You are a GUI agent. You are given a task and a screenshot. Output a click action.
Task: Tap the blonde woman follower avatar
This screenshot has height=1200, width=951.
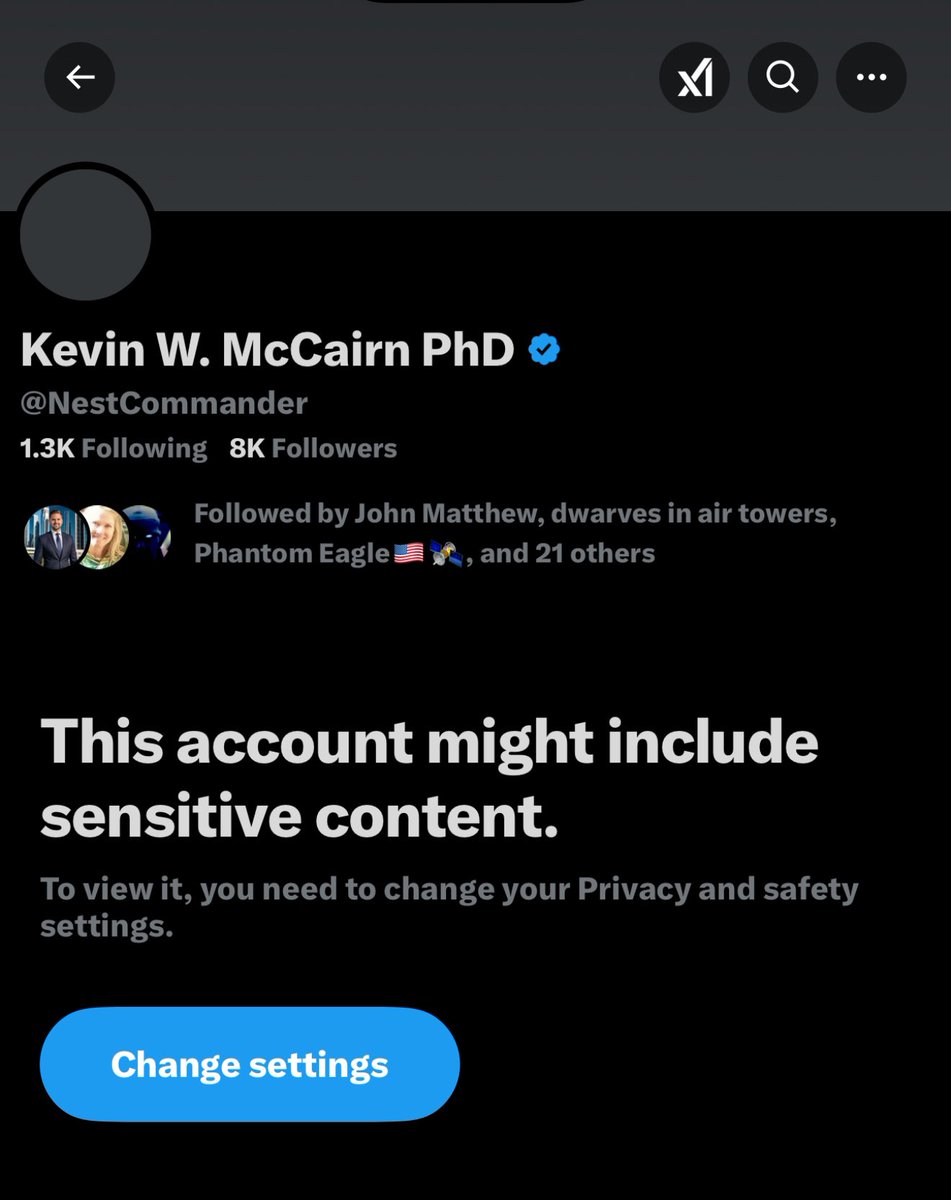click(x=102, y=536)
